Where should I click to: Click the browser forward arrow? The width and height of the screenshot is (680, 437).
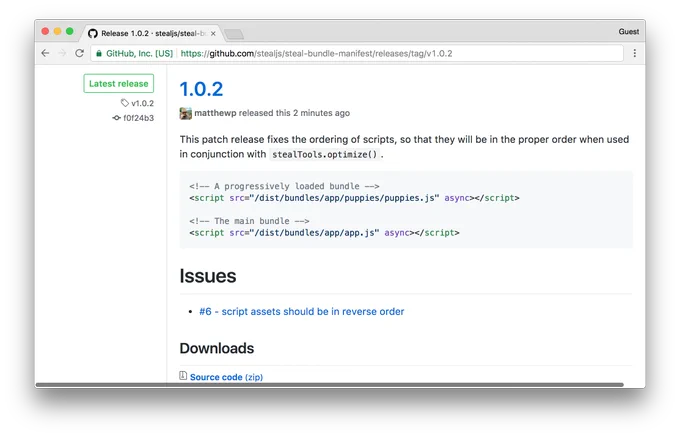coord(62,53)
